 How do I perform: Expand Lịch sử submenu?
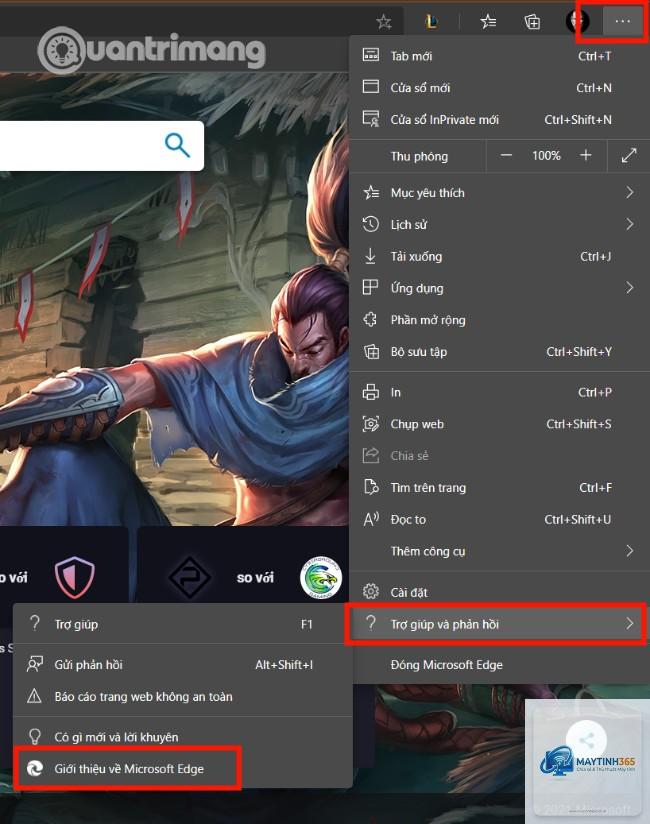499,224
